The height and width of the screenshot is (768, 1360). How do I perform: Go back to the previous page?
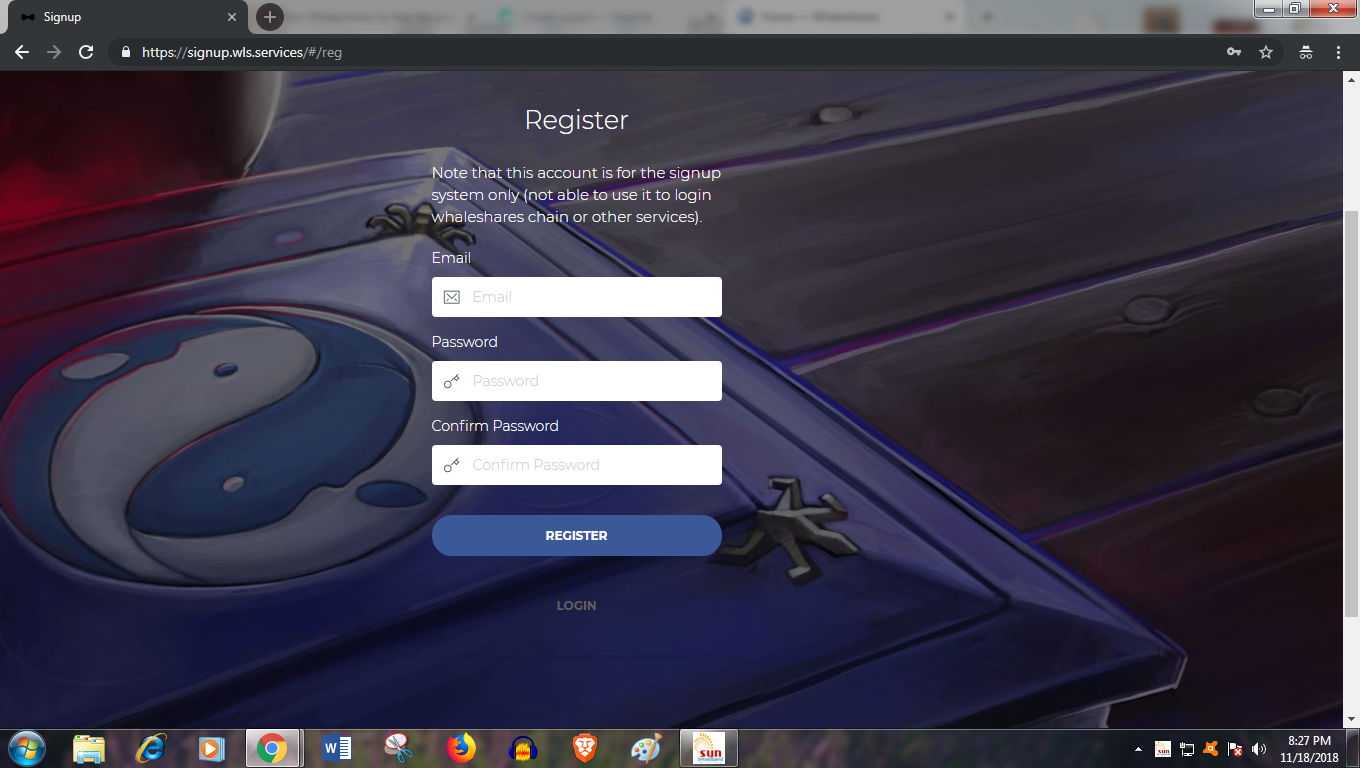point(22,52)
